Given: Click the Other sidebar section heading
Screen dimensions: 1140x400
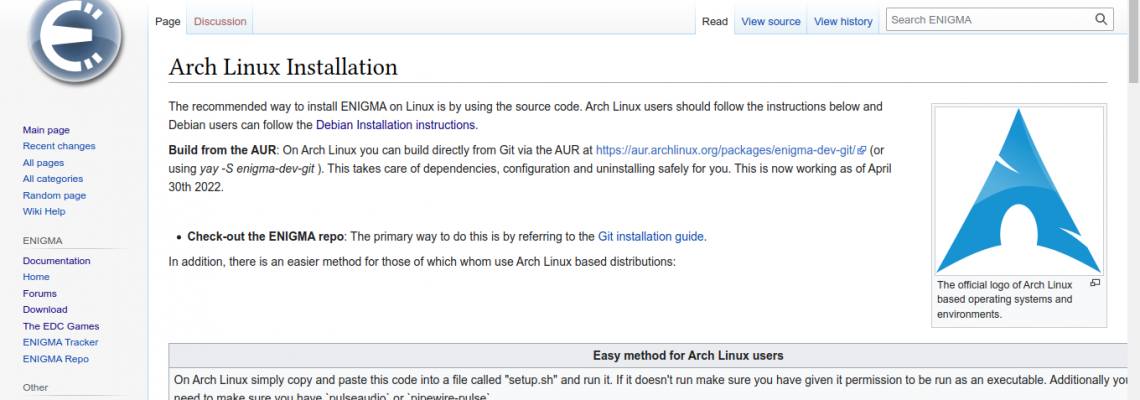Looking at the screenshot, I should pos(36,388).
